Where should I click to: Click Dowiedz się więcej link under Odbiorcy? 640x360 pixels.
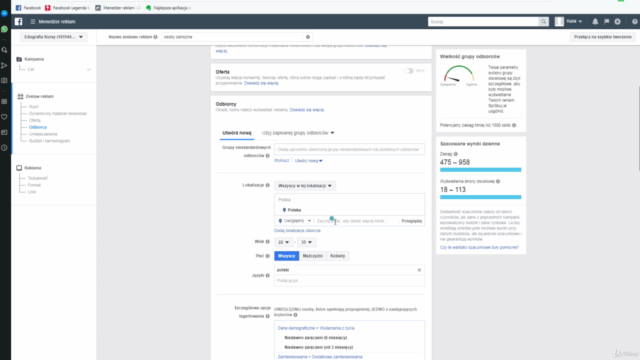click(x=307, y=110)
